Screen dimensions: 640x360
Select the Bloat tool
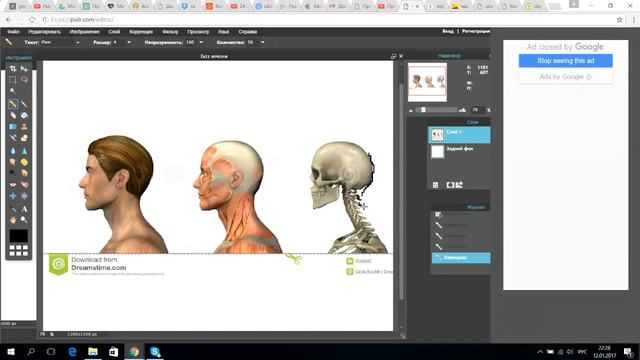pos(13,196)
